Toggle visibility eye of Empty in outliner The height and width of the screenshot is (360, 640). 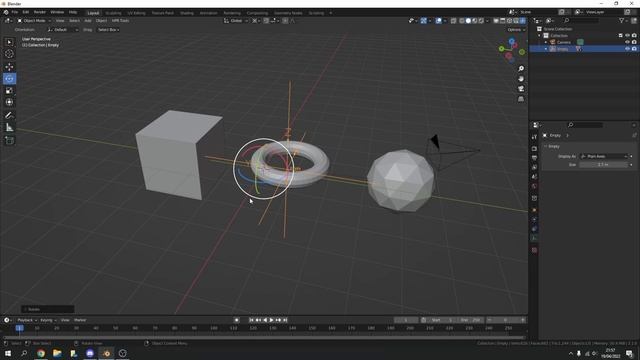[627, 49]
